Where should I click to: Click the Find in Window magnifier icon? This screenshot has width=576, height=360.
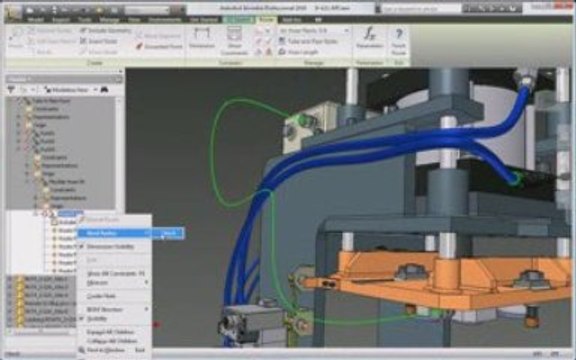82,350
